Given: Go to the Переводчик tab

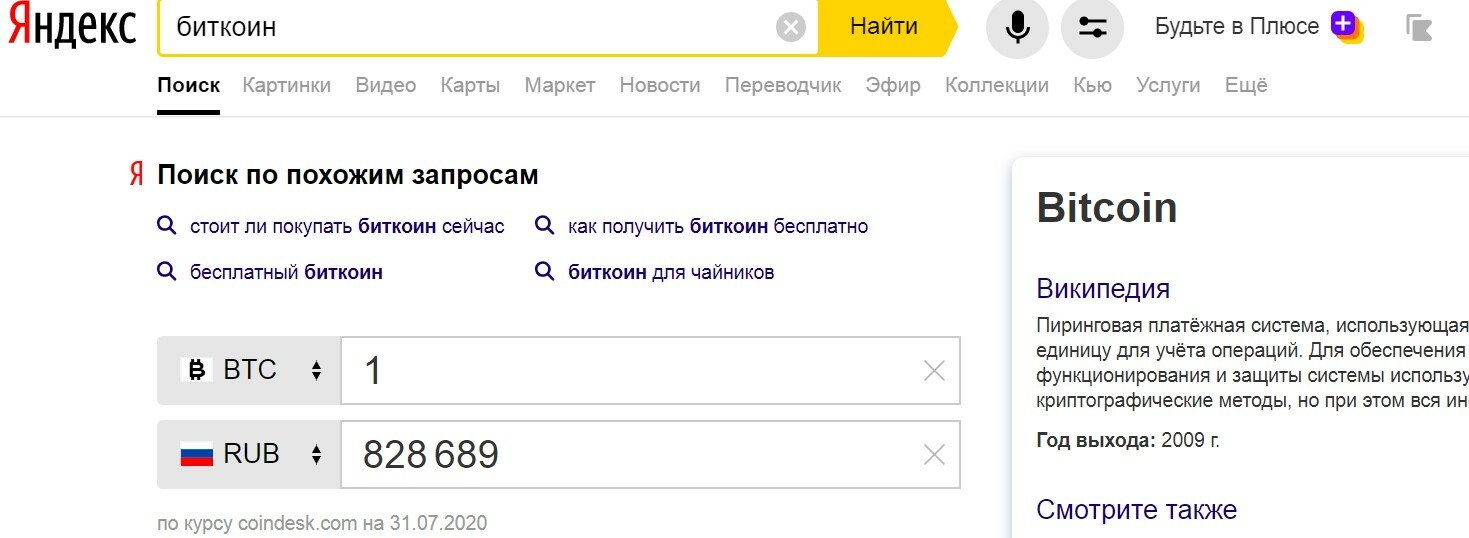Looking at the screenshot, I should tap(783, 86).
